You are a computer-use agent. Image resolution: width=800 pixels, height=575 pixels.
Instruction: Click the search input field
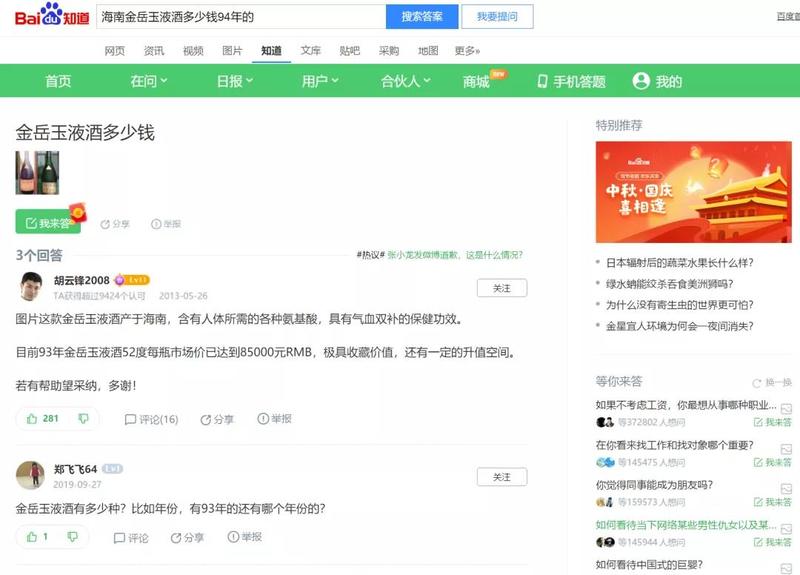[x=240, y=17]
